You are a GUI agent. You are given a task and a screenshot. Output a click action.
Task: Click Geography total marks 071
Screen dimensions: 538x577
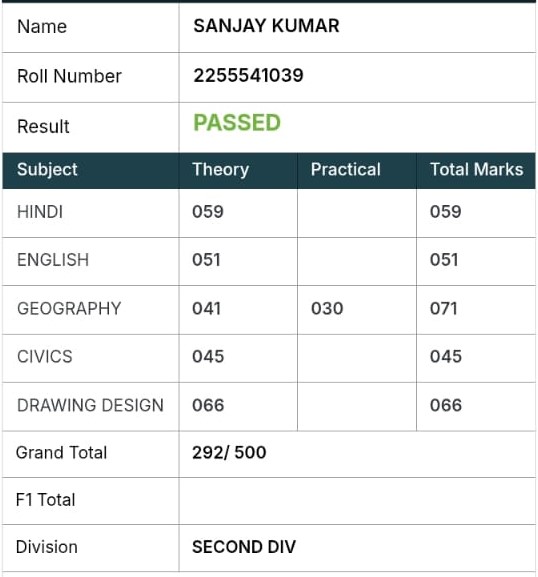click(x=443, y=308)
